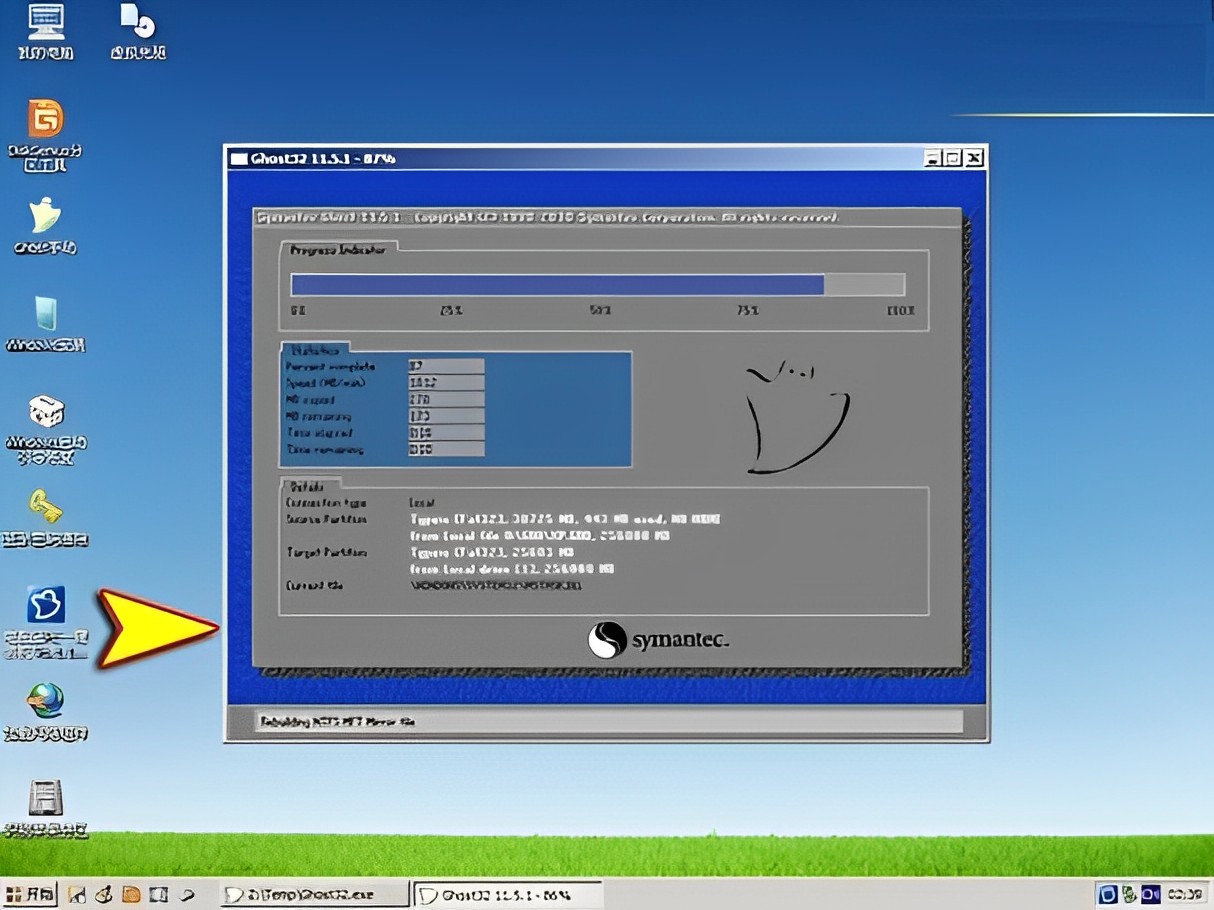Click the second quick launch taskbar icon

pyautogui.click(x=104, y=894)
